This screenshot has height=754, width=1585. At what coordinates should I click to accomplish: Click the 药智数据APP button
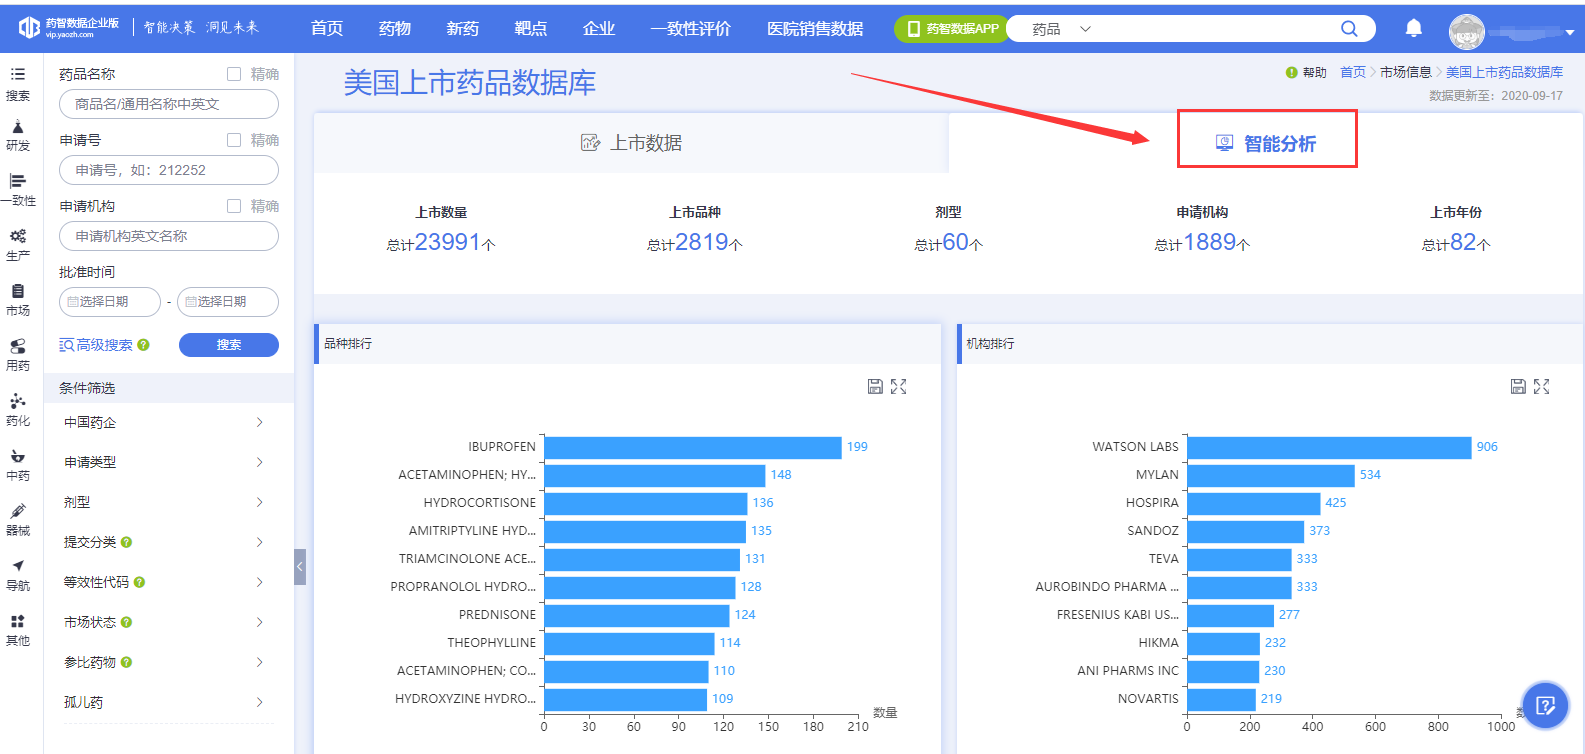[950, 29]
